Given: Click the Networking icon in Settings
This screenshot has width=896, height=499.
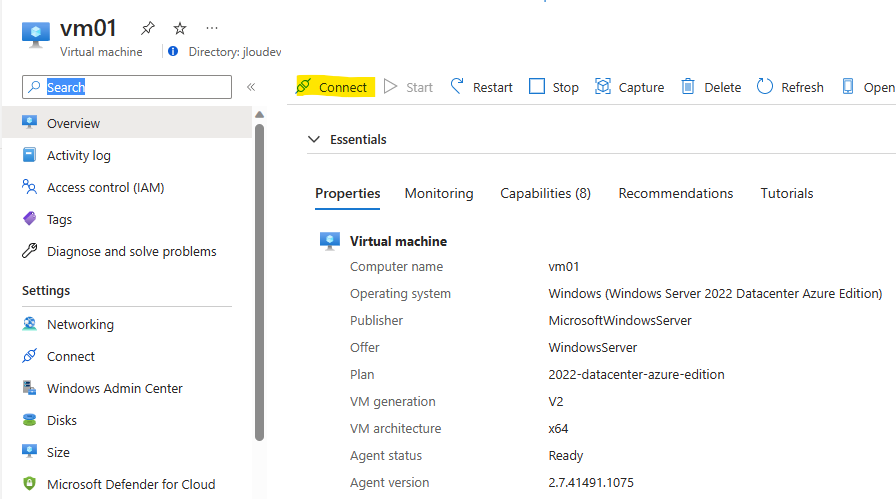Looking at the screenshot, I should click(30, 324).
